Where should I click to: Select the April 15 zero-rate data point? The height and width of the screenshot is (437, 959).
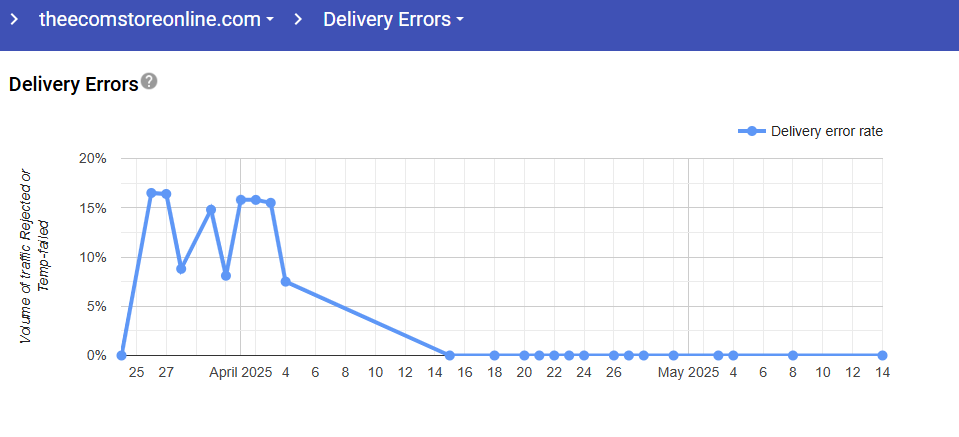click(450, 355)
